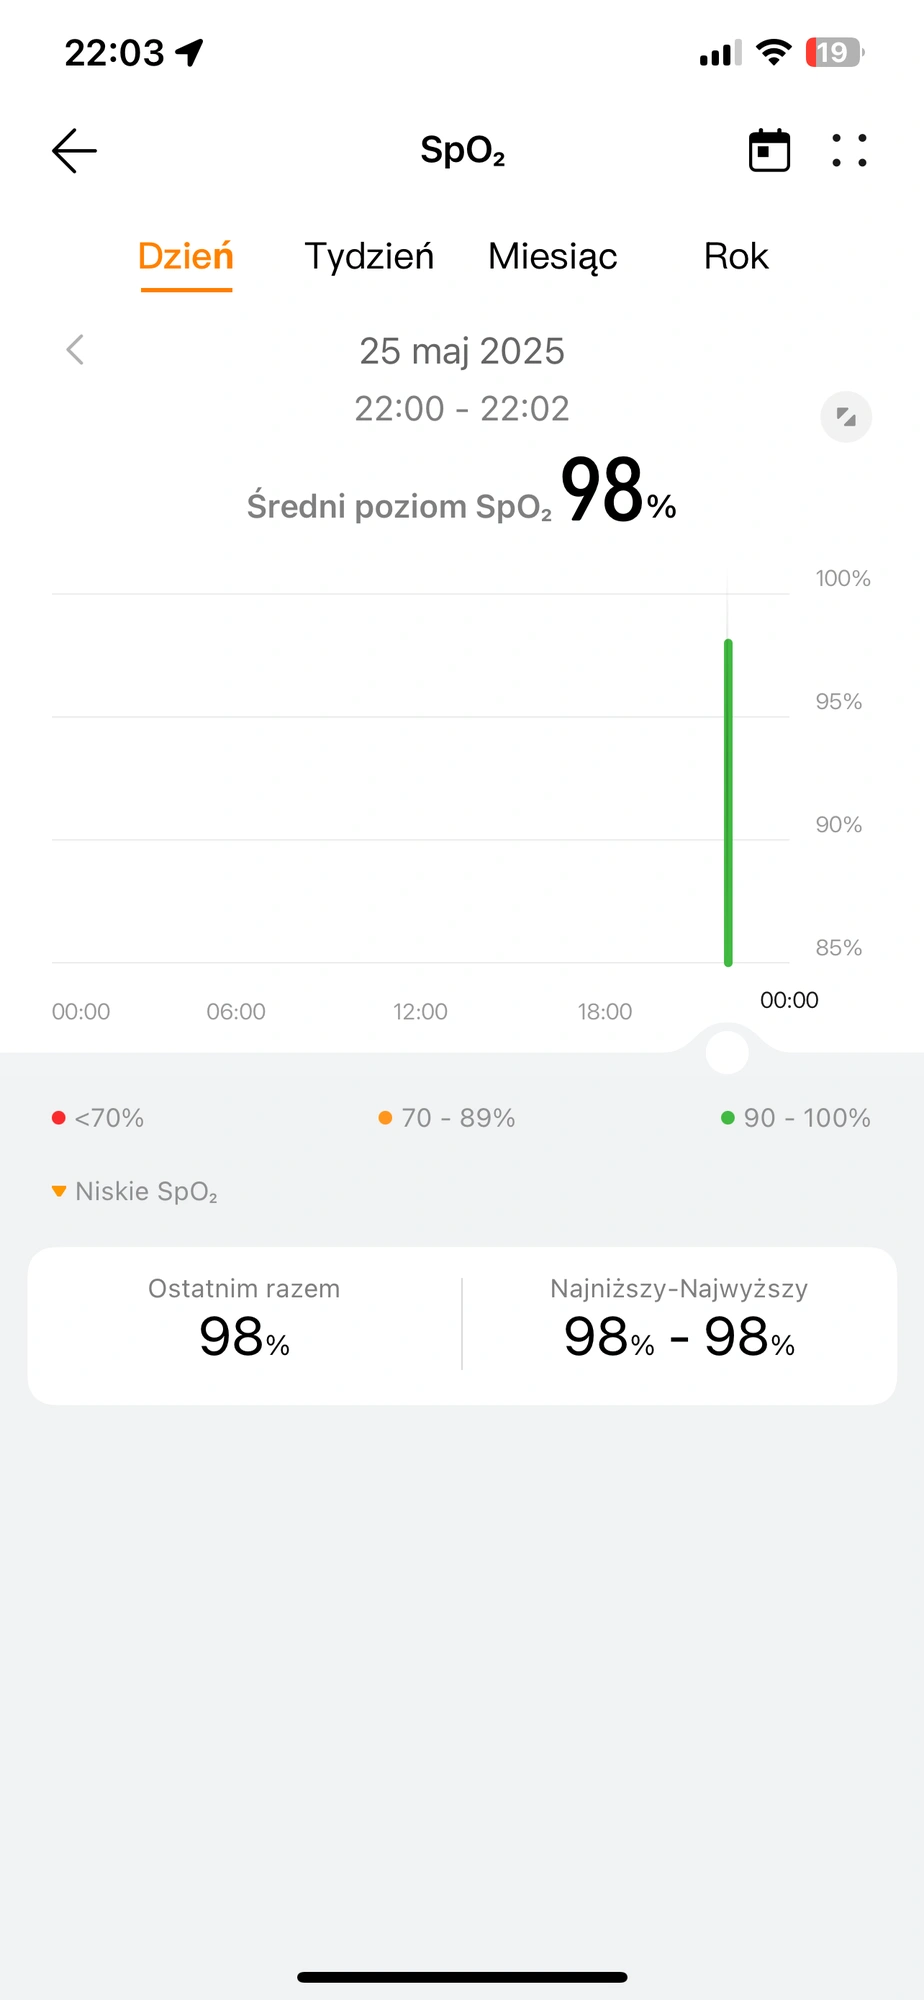
Task: Tap the green 90 - 100% legend item
Action: coord(796,1118)
